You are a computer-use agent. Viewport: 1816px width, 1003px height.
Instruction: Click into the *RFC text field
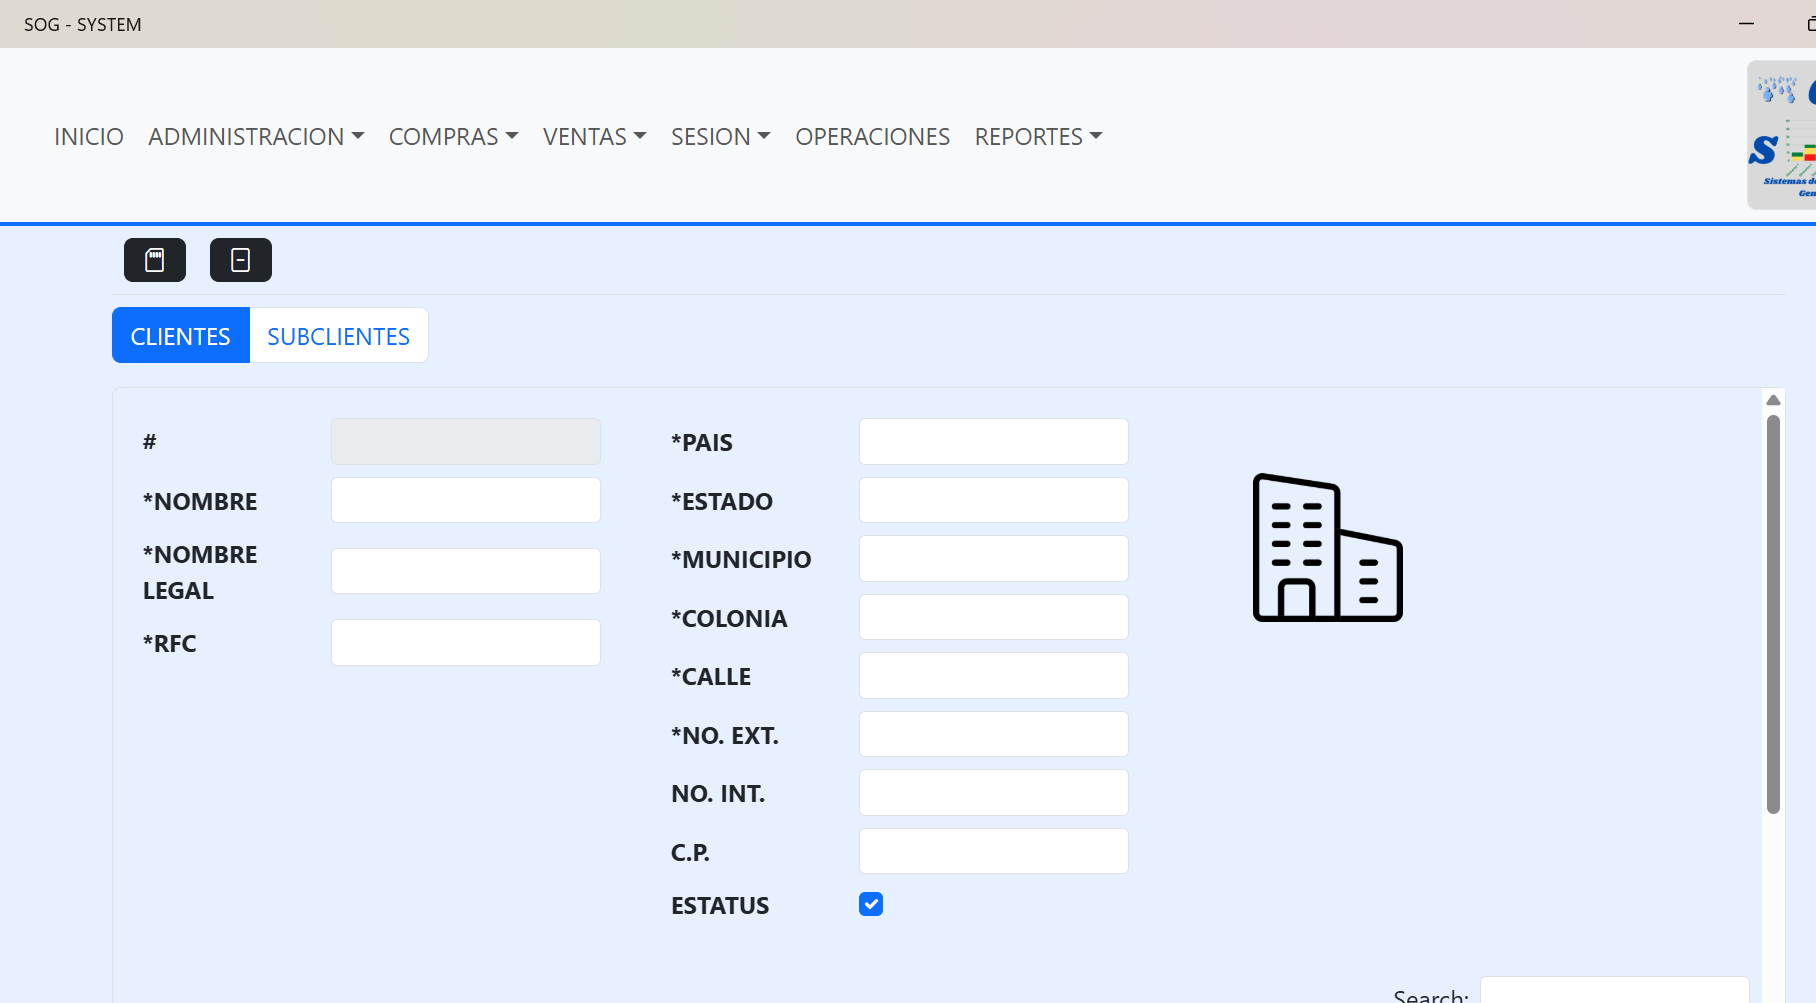tap(466, 642)
